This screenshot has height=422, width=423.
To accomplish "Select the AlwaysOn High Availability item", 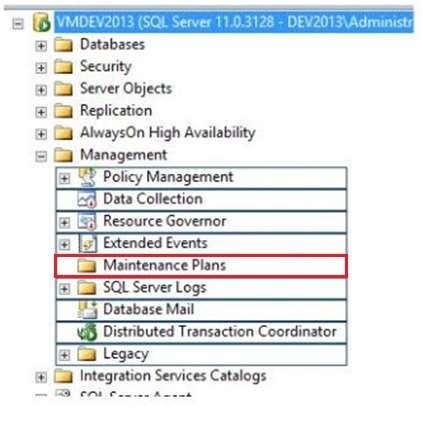I will pos(168,133).
